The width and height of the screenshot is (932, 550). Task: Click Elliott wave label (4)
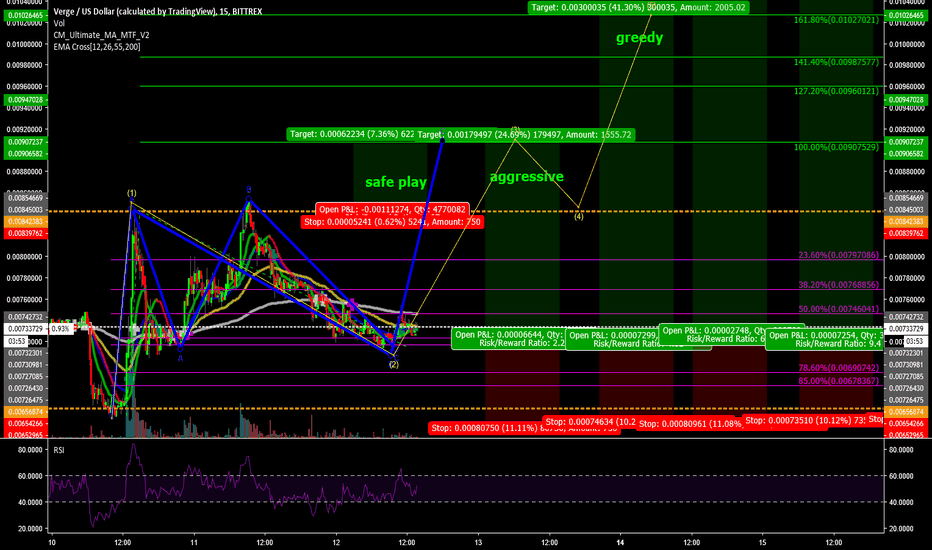pos(578,216)
